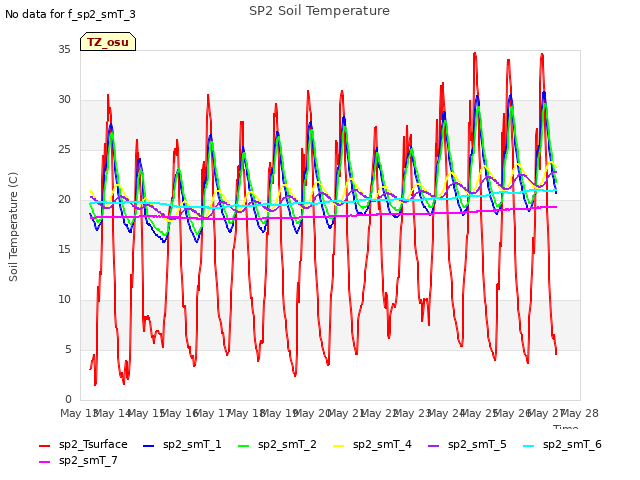Click the Soil Temperature (C) axis label
Screen dimensions: 640x480
click(x=13, y=227)
